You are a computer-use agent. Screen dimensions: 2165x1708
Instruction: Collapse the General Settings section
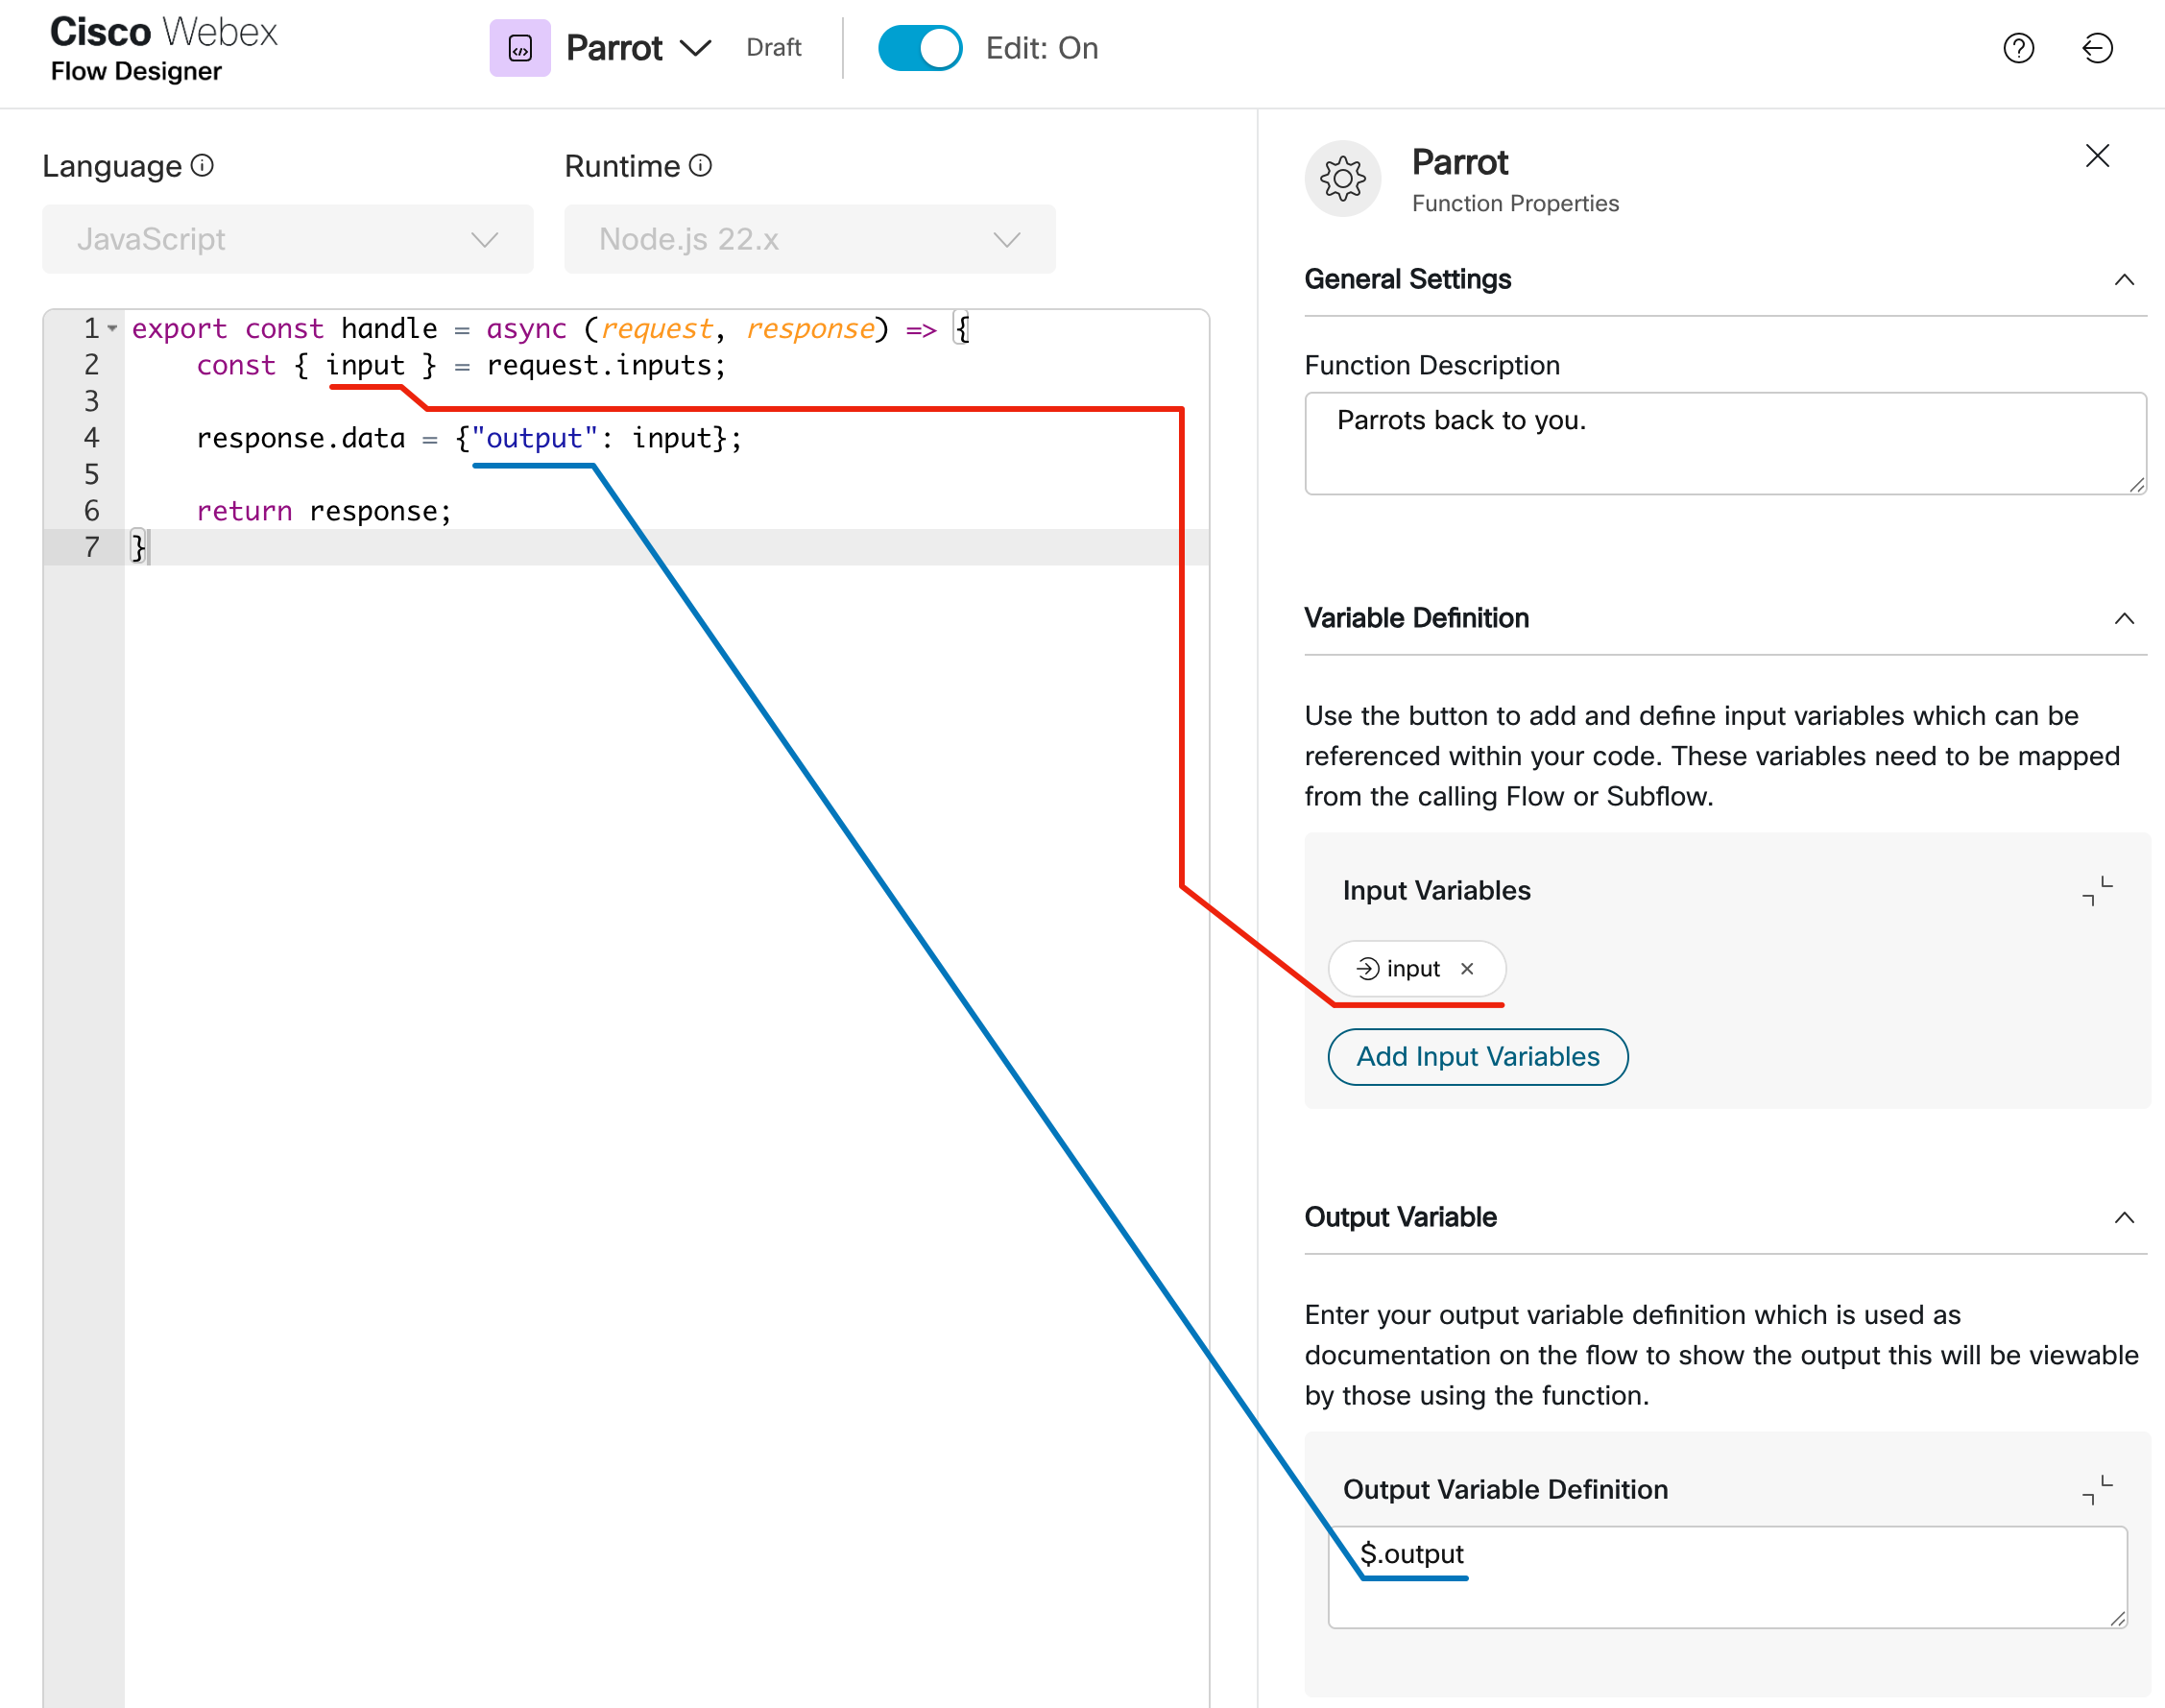[x=2124, y=280]
